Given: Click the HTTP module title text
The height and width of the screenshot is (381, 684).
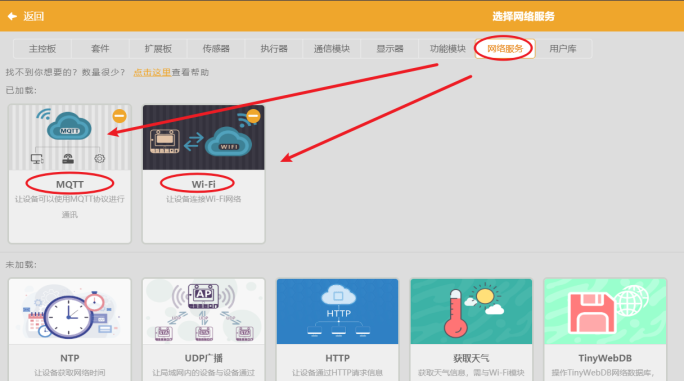Looking at the screenshot, I should point(338,358).
